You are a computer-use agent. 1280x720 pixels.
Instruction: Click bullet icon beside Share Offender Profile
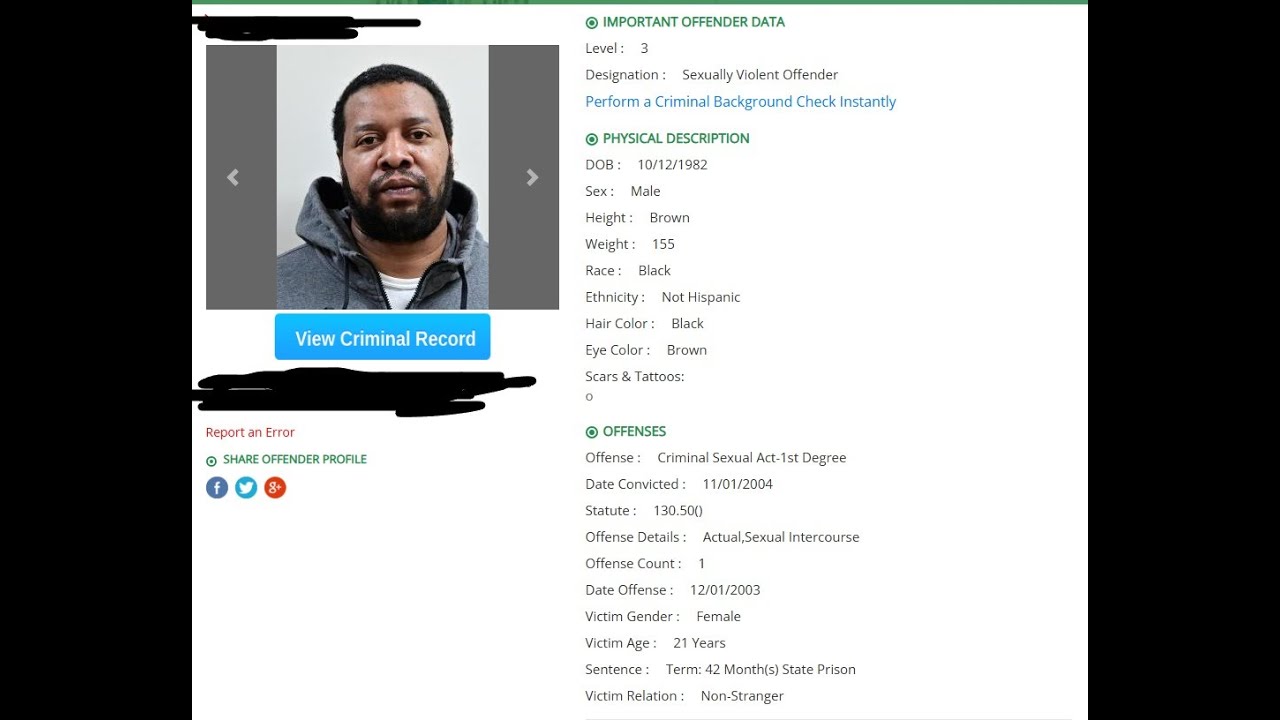pyautogui.click(x=211, y=461)
